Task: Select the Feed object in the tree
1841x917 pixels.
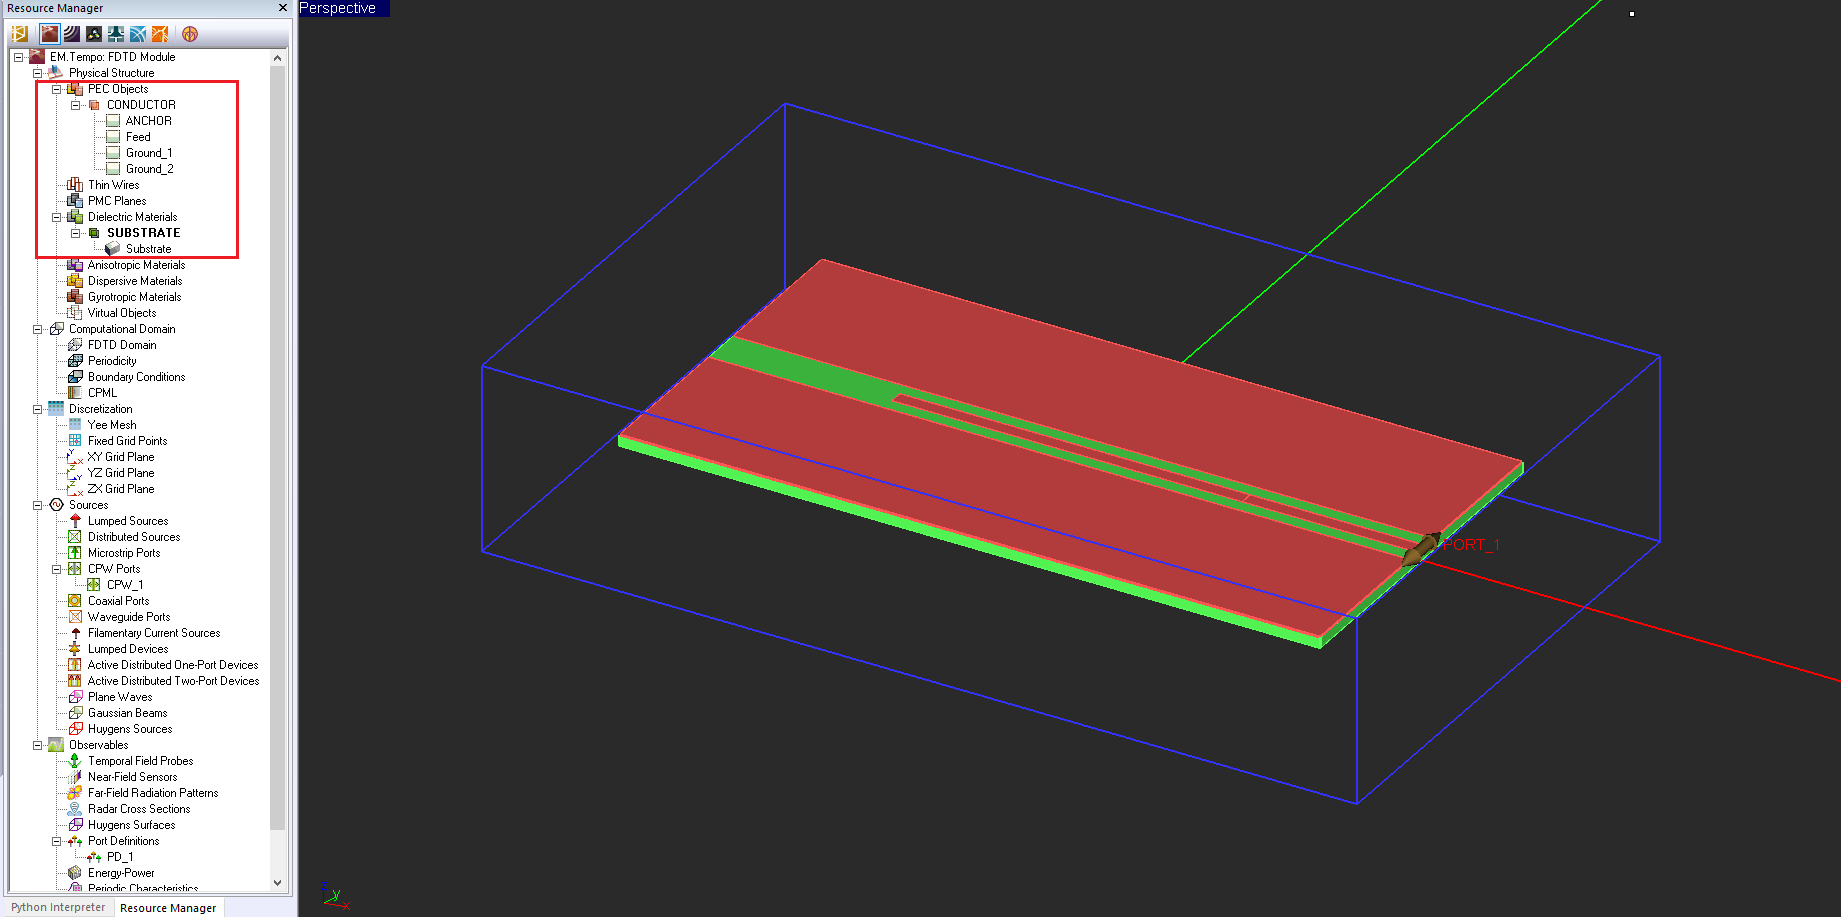Action: (138, 137)
